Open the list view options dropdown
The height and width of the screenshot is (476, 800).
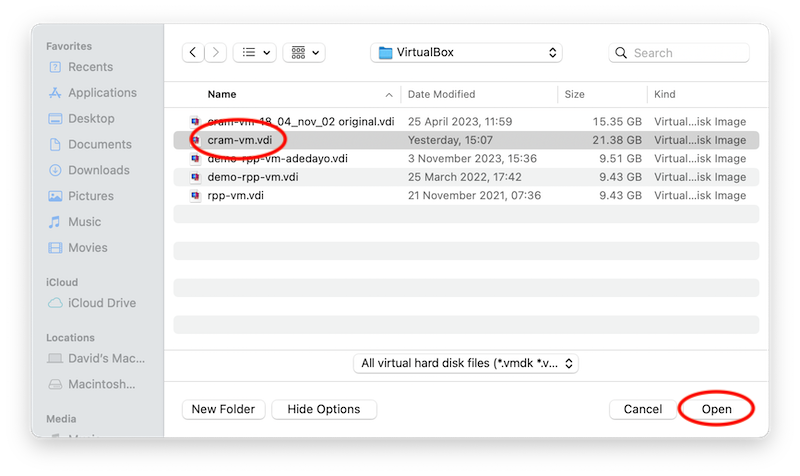(x=255, y=53)
